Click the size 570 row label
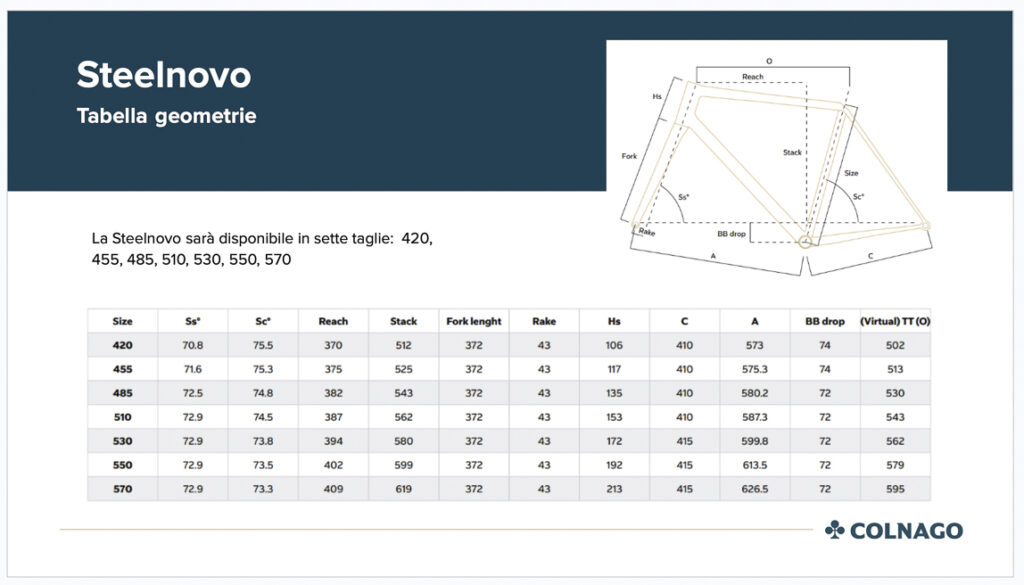Screen dimensions: 1024x585 coord(122,489)
